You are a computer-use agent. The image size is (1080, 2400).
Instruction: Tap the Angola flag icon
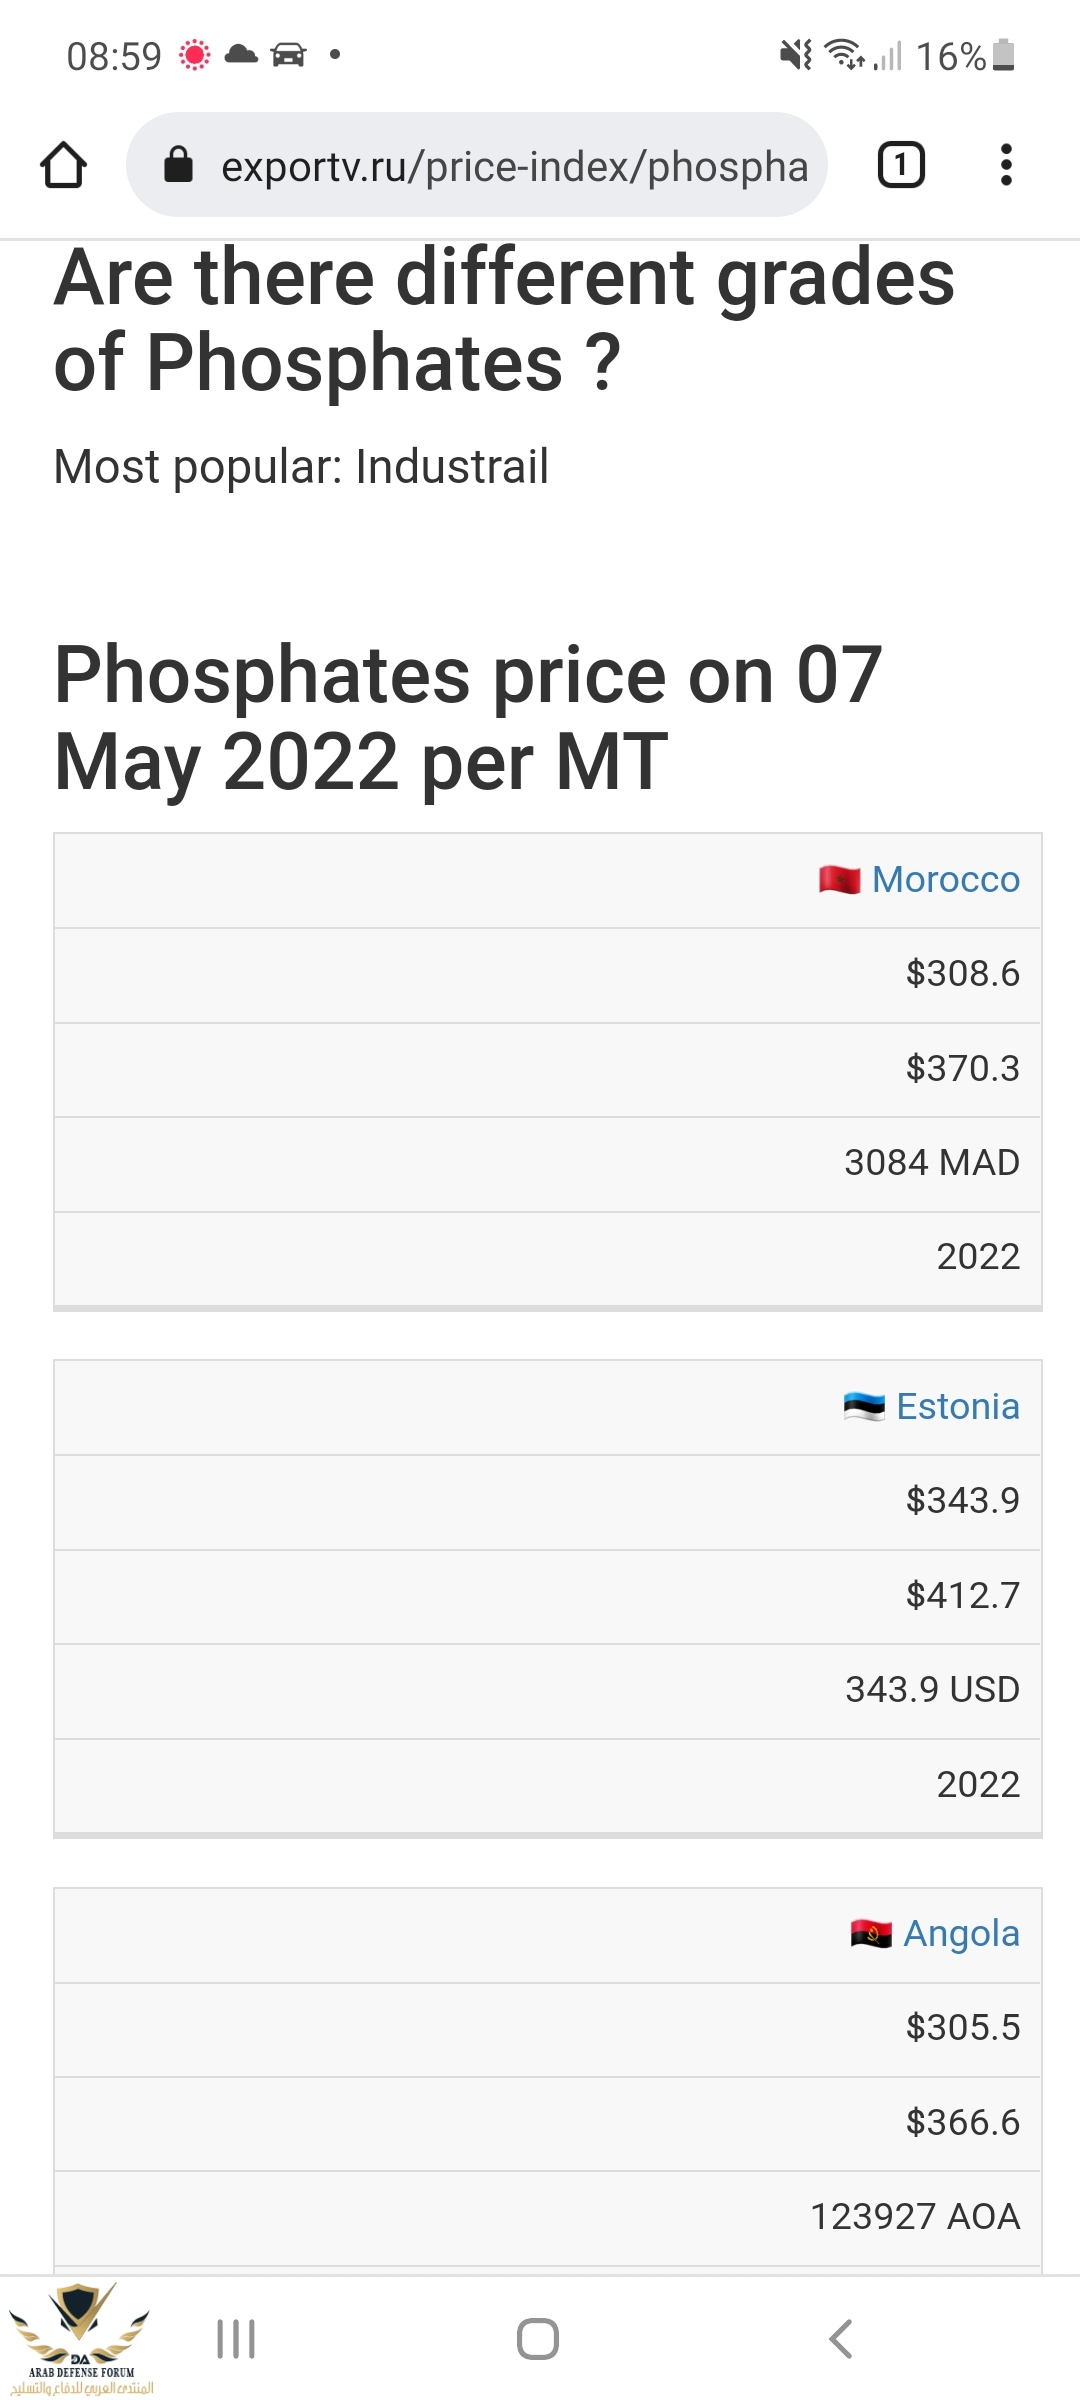pyautogui.click(x=871, y=1934)
